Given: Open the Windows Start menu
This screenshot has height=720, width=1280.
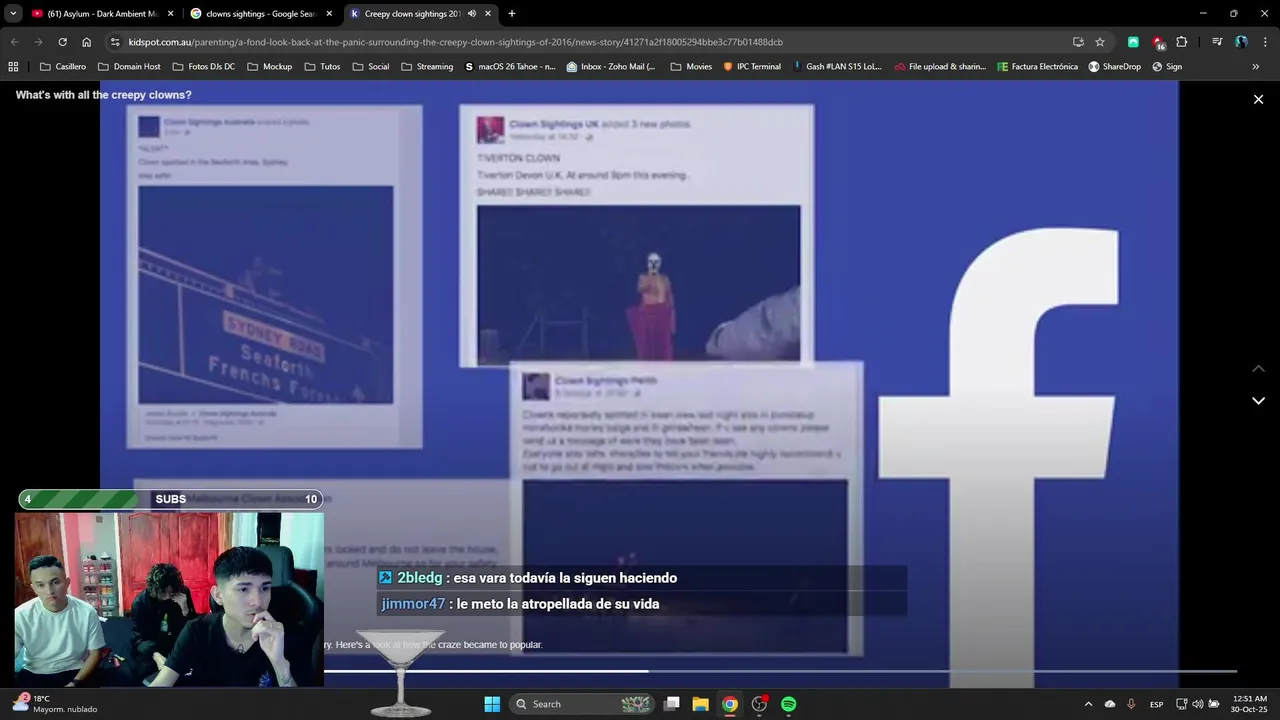Looking at the screenshot, I should coord(492,704).
